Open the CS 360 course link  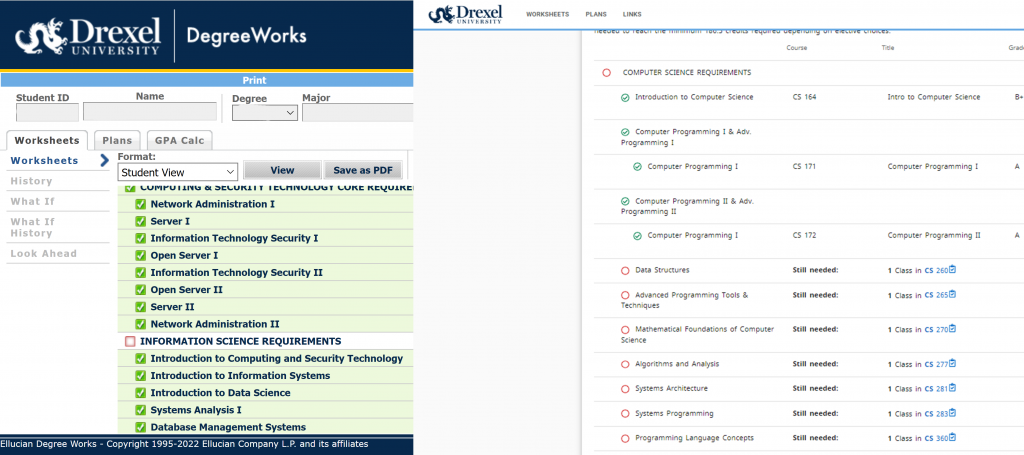click(936, 438)
